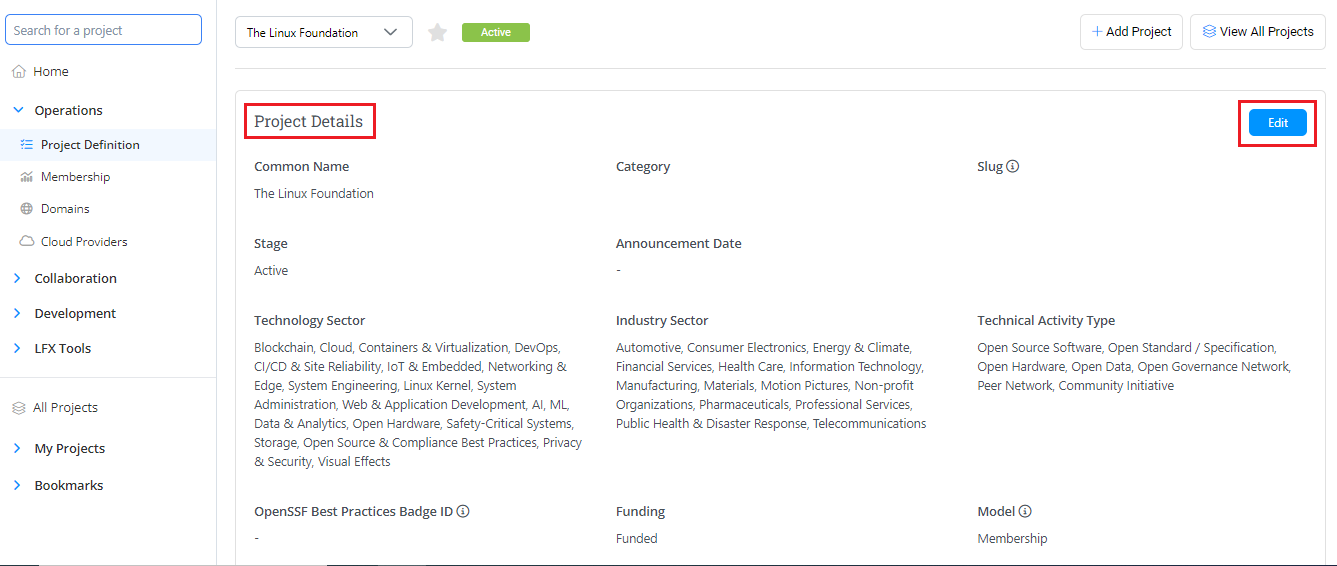Click the Cloud Providers cloud icon
This screenshot has width=1337, height=566.
coord(27,242)
